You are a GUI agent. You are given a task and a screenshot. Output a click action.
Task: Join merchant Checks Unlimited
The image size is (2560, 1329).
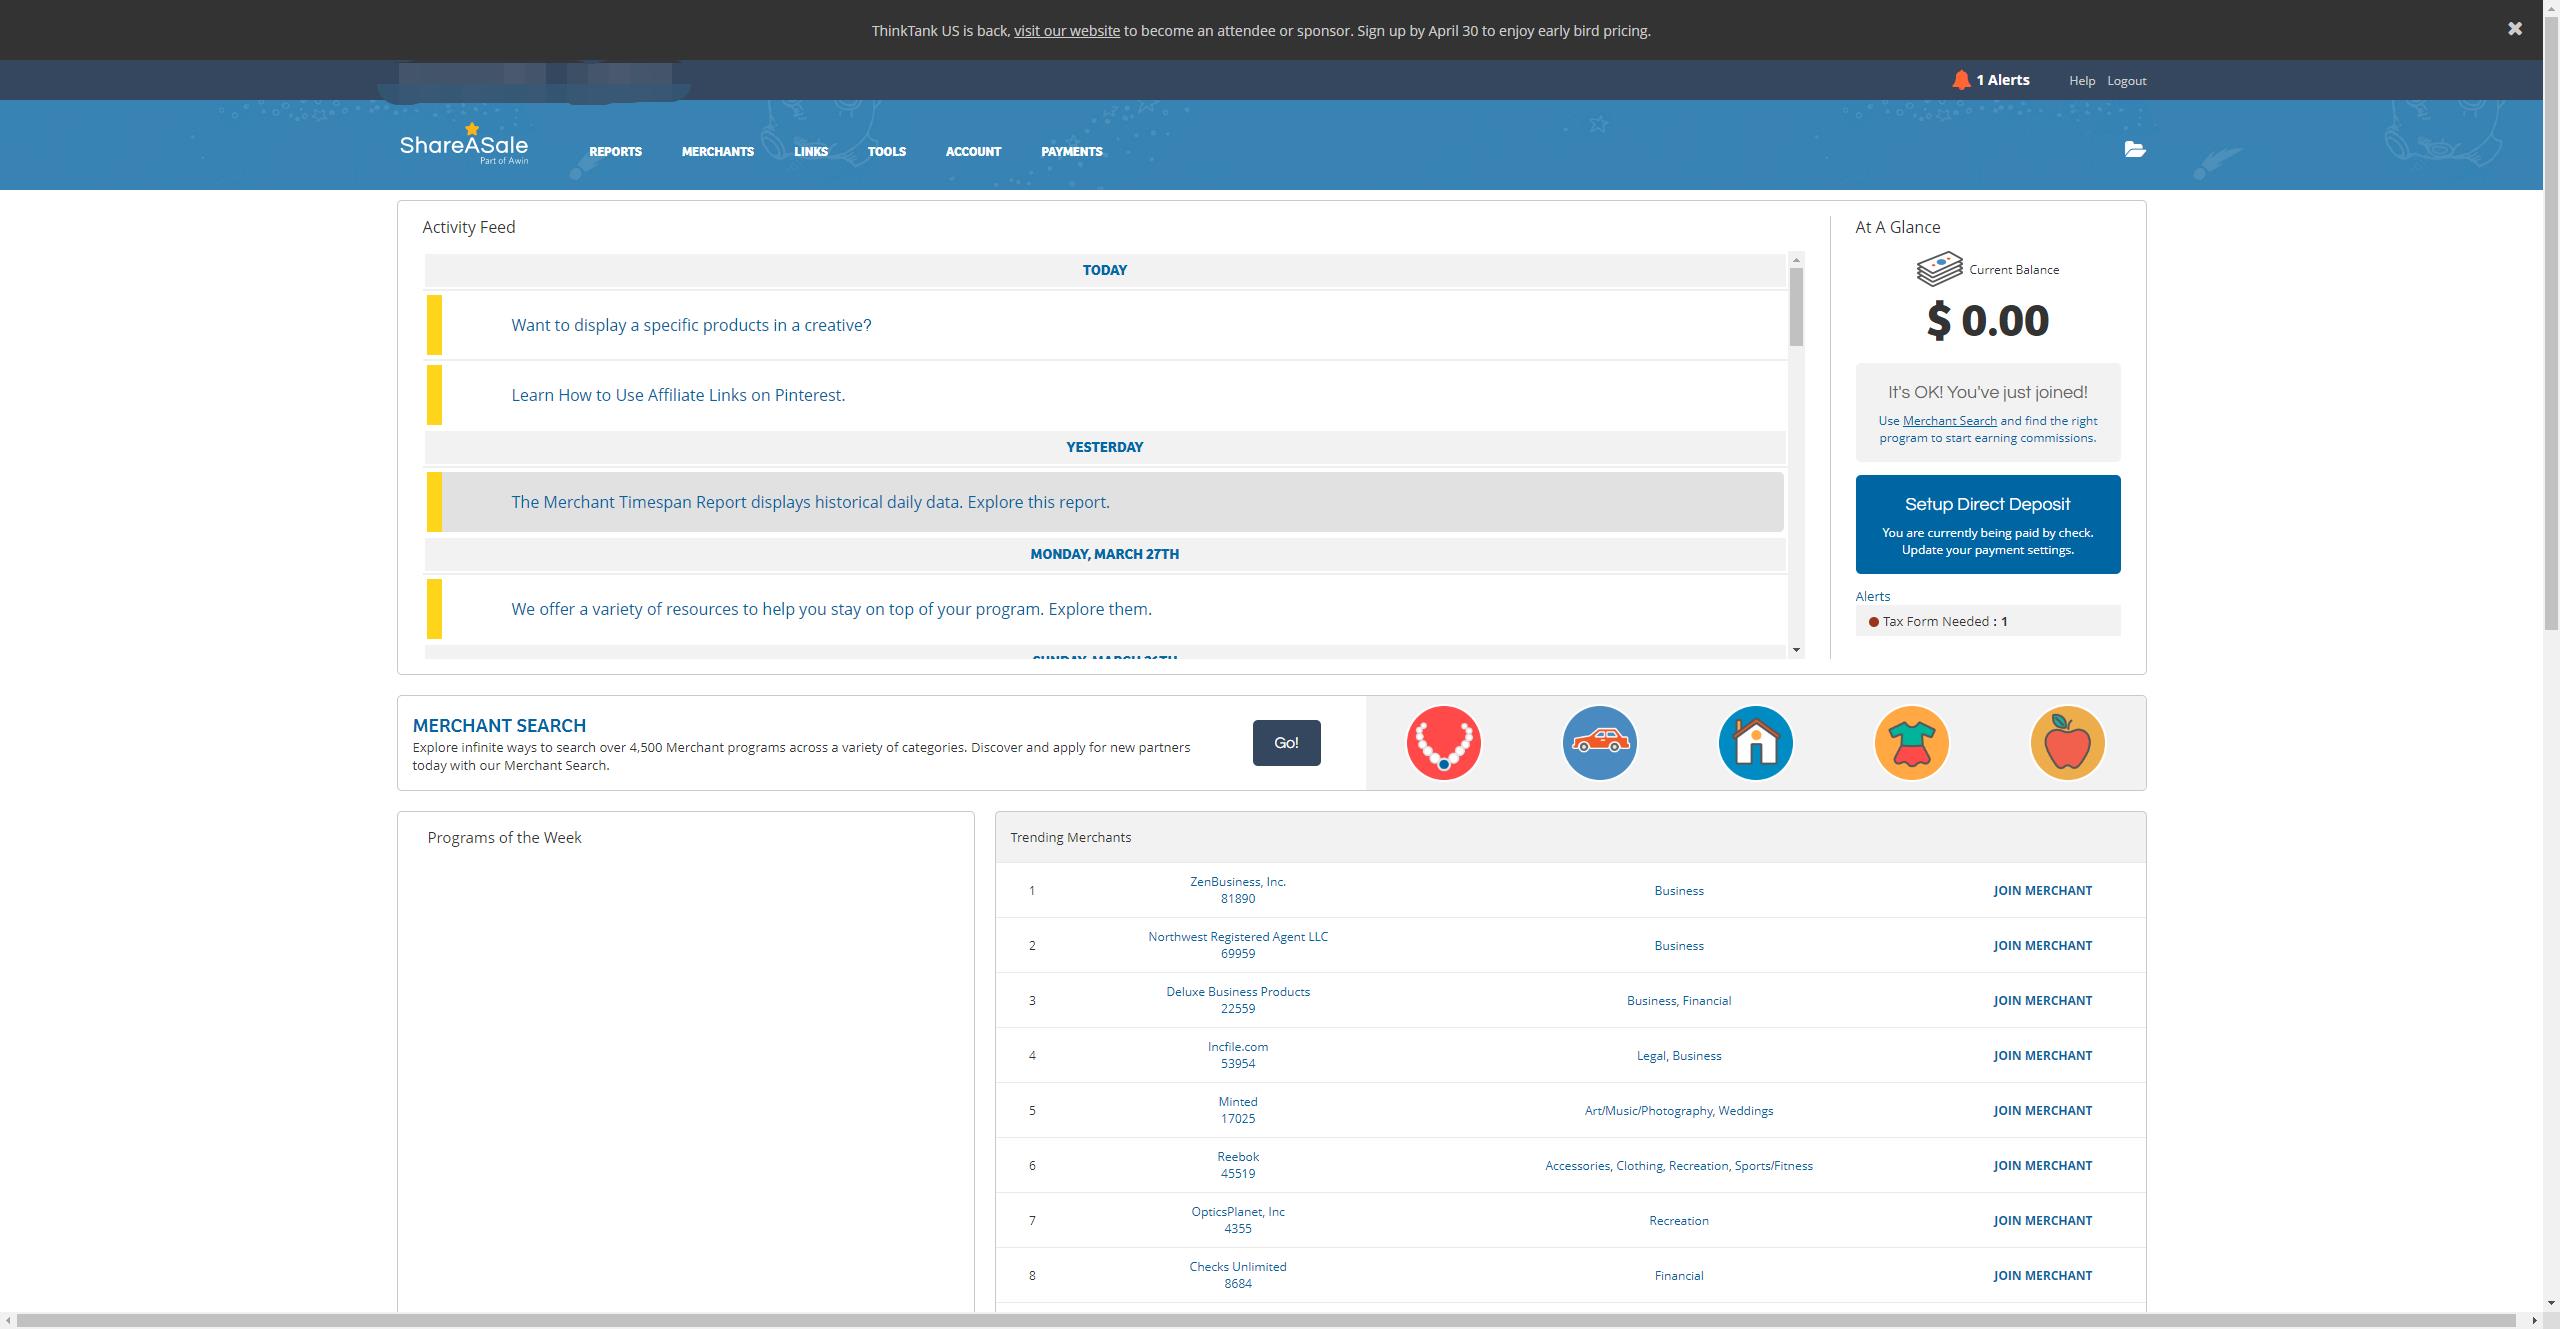coord(2043,1275)
